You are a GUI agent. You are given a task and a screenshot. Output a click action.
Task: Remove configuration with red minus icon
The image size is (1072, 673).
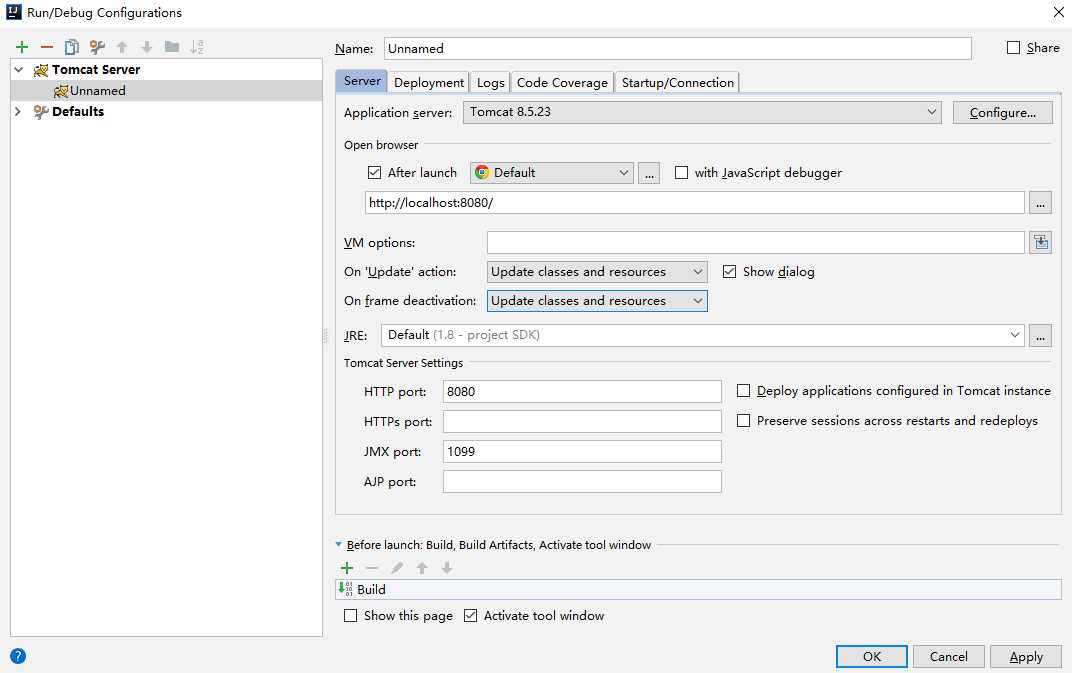(46, 47)
